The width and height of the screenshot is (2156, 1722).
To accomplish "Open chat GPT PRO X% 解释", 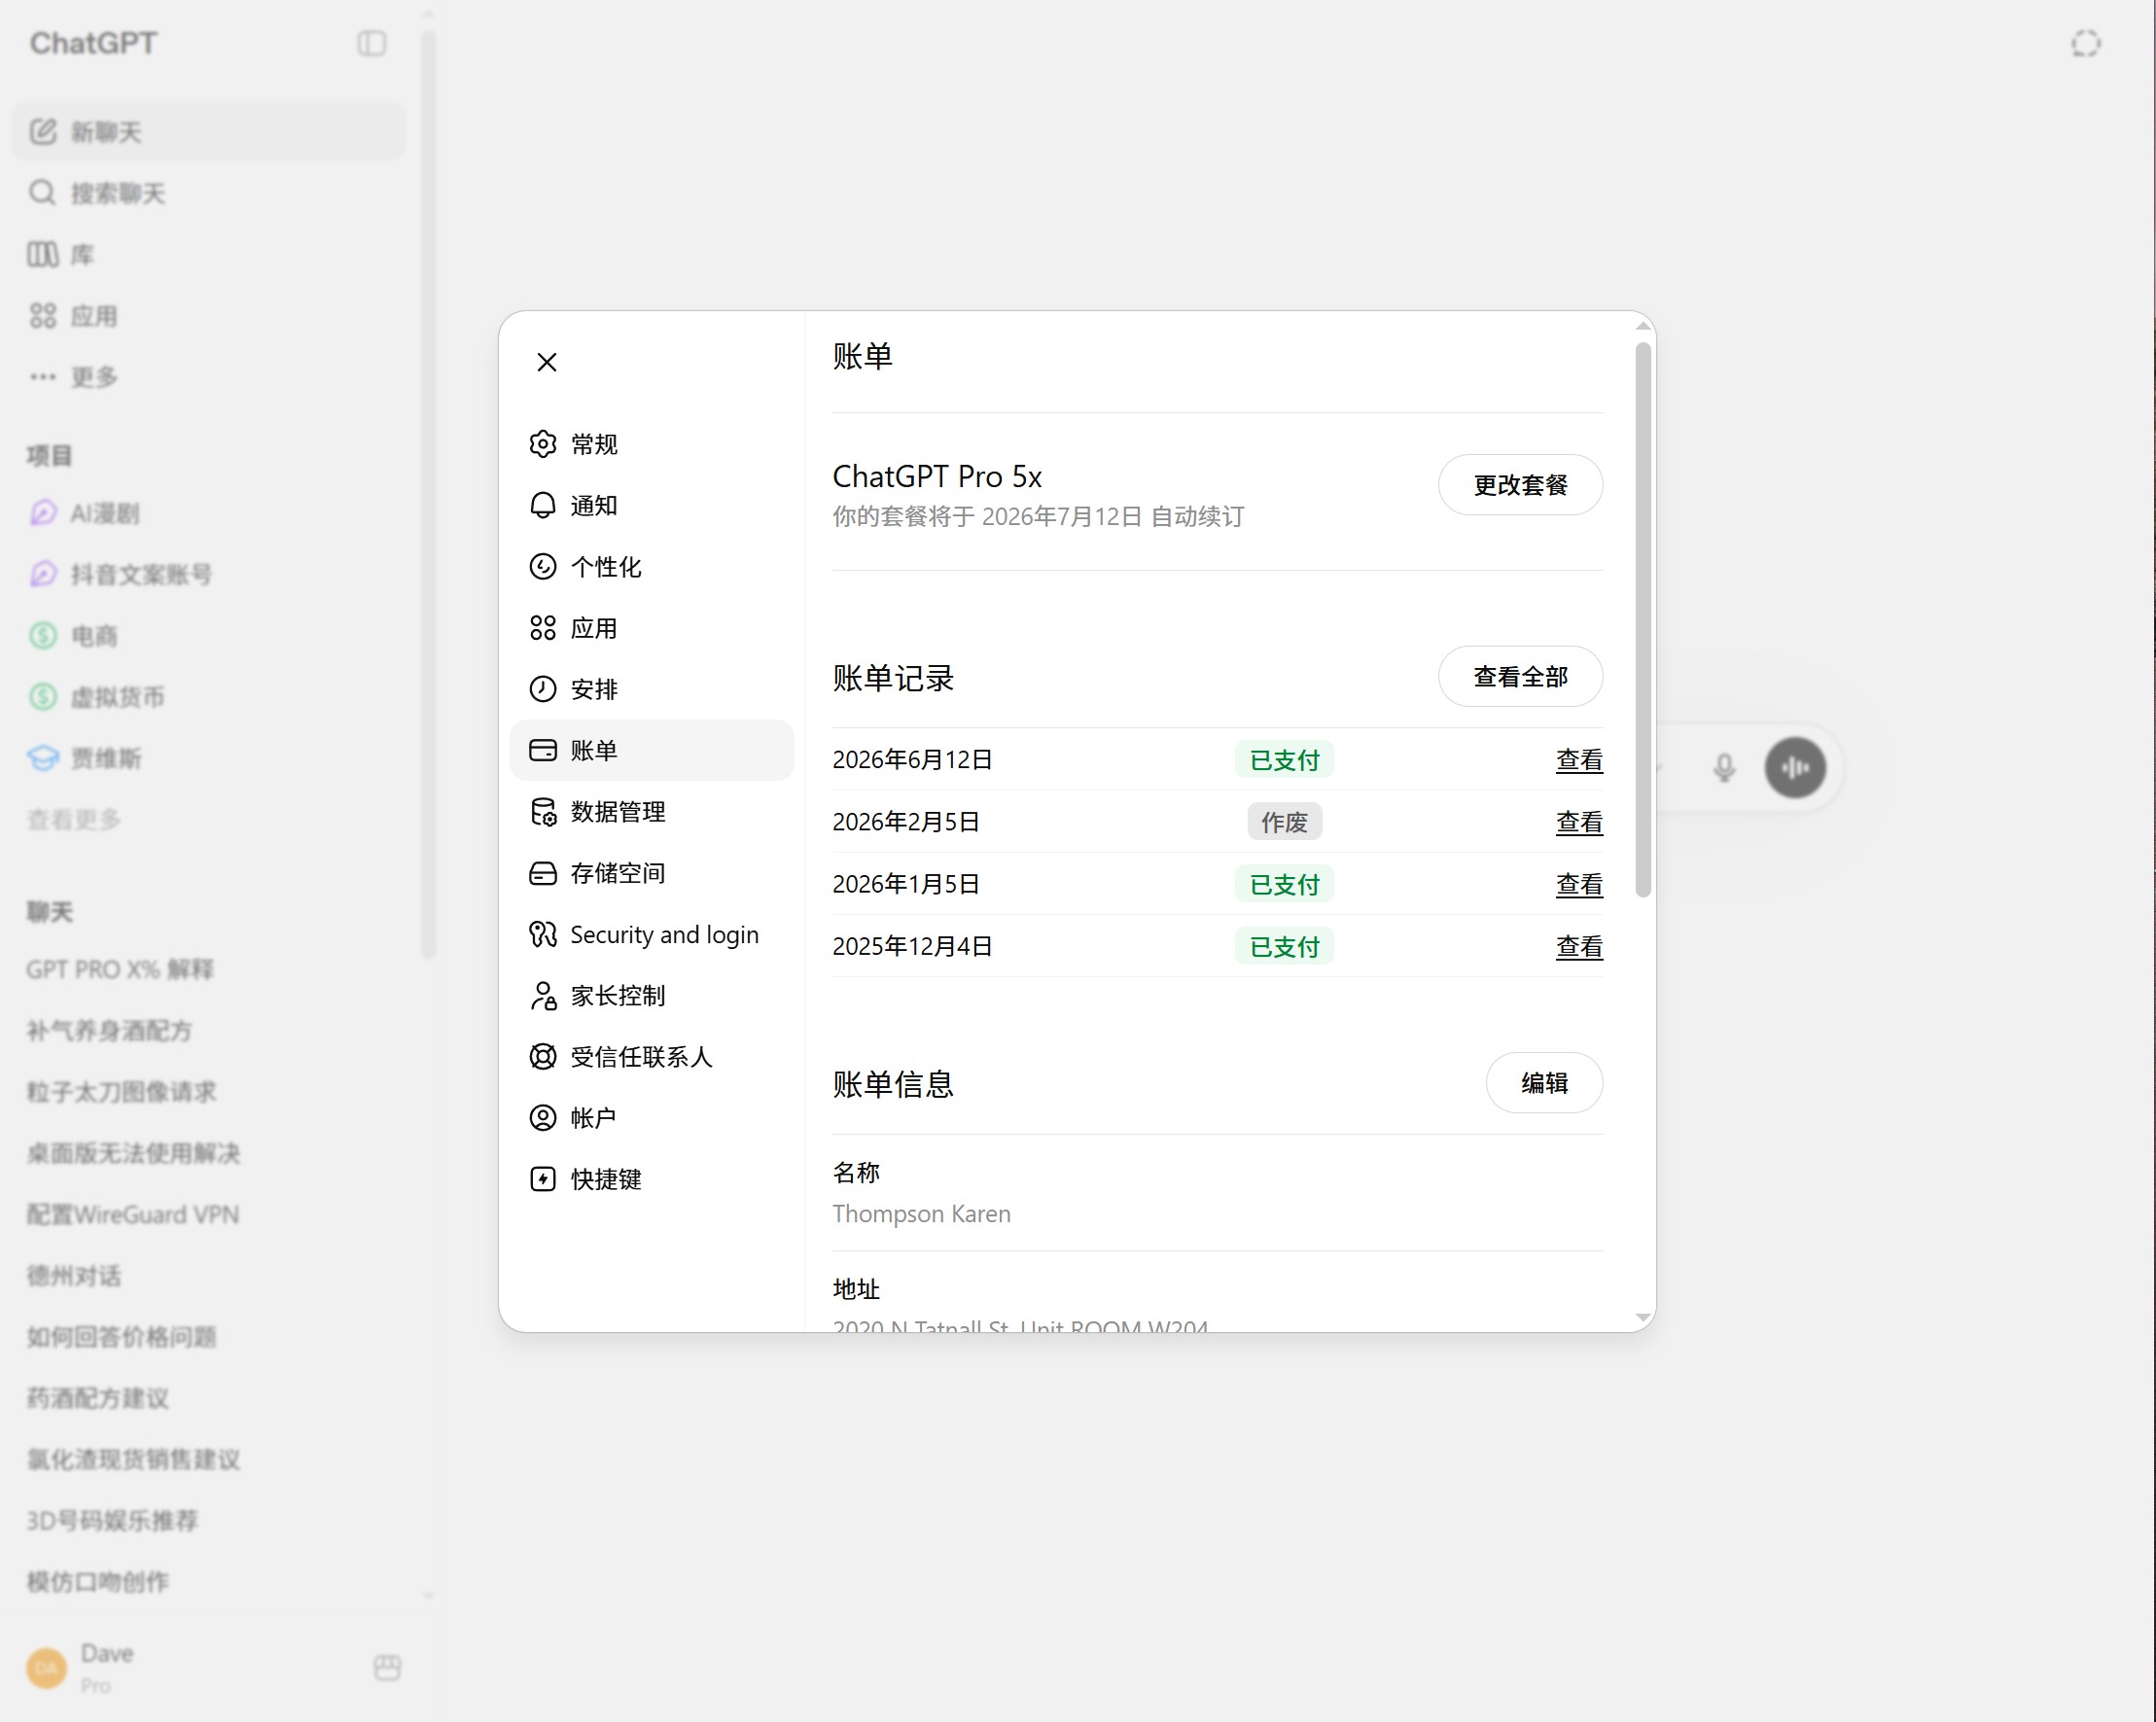I will [207, 970].
